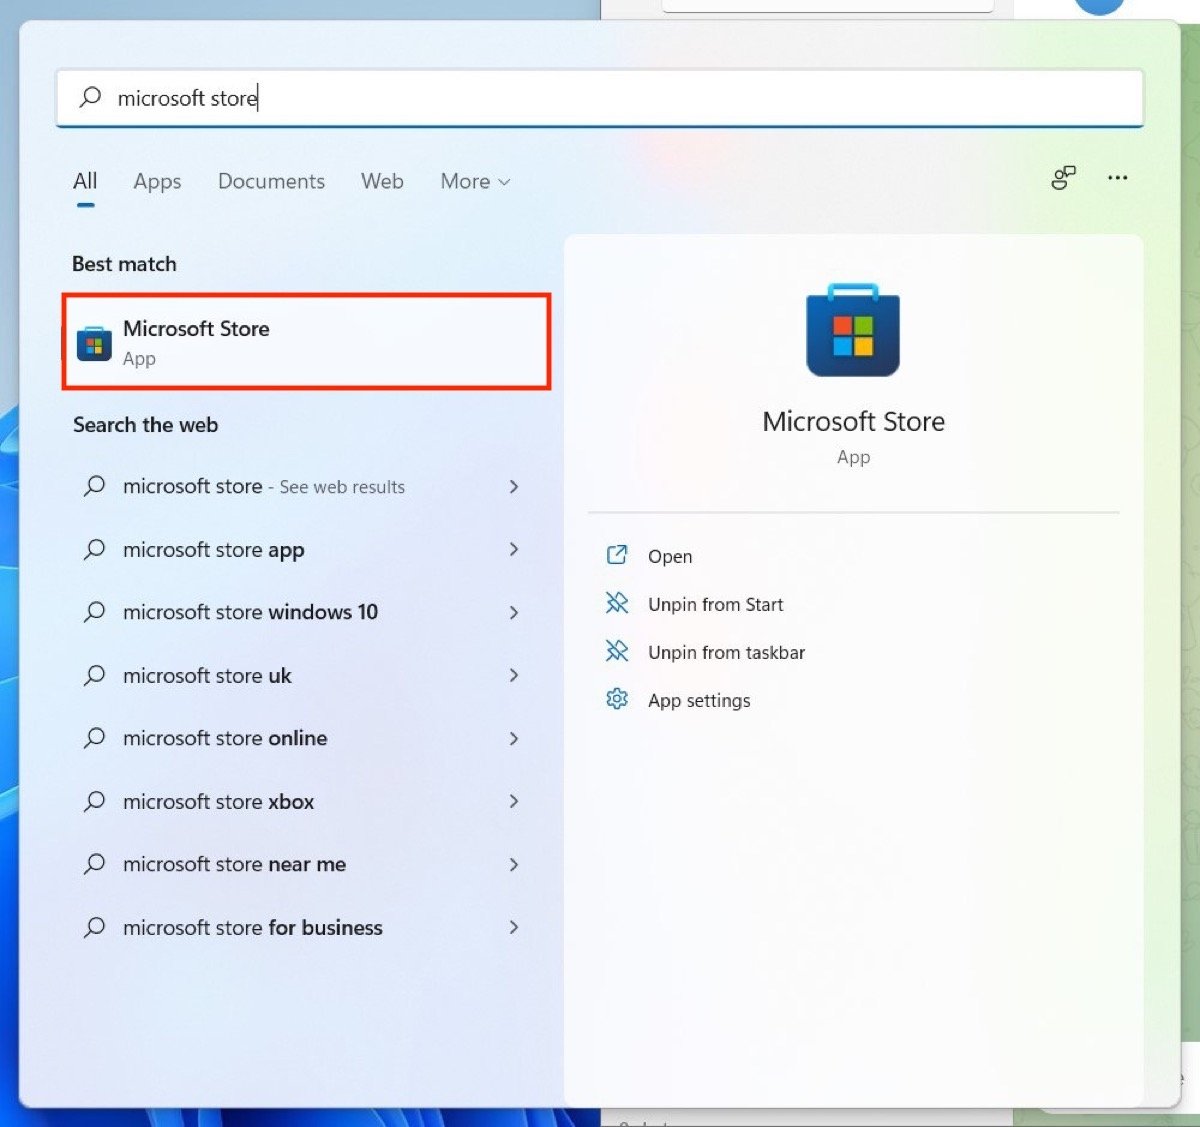This screenshot has width=1200, height=1127.
Task: Expand chevron for 'microsoft store uk'
Action: tap(514, 675)
